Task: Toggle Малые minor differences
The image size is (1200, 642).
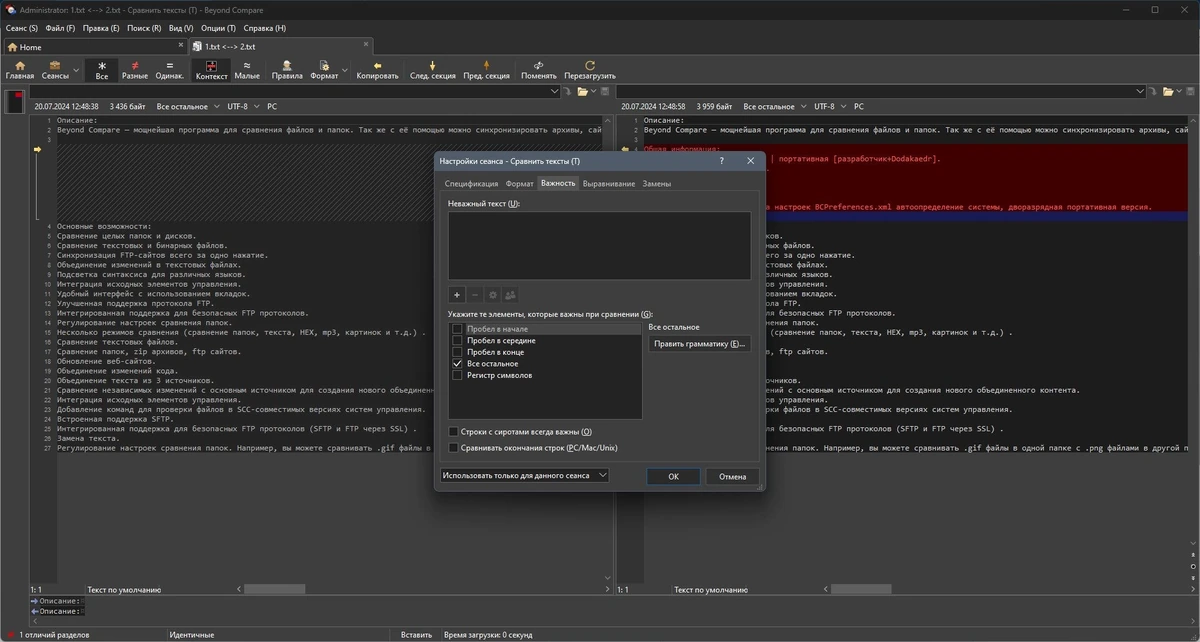Action: [x=247, y=70]
